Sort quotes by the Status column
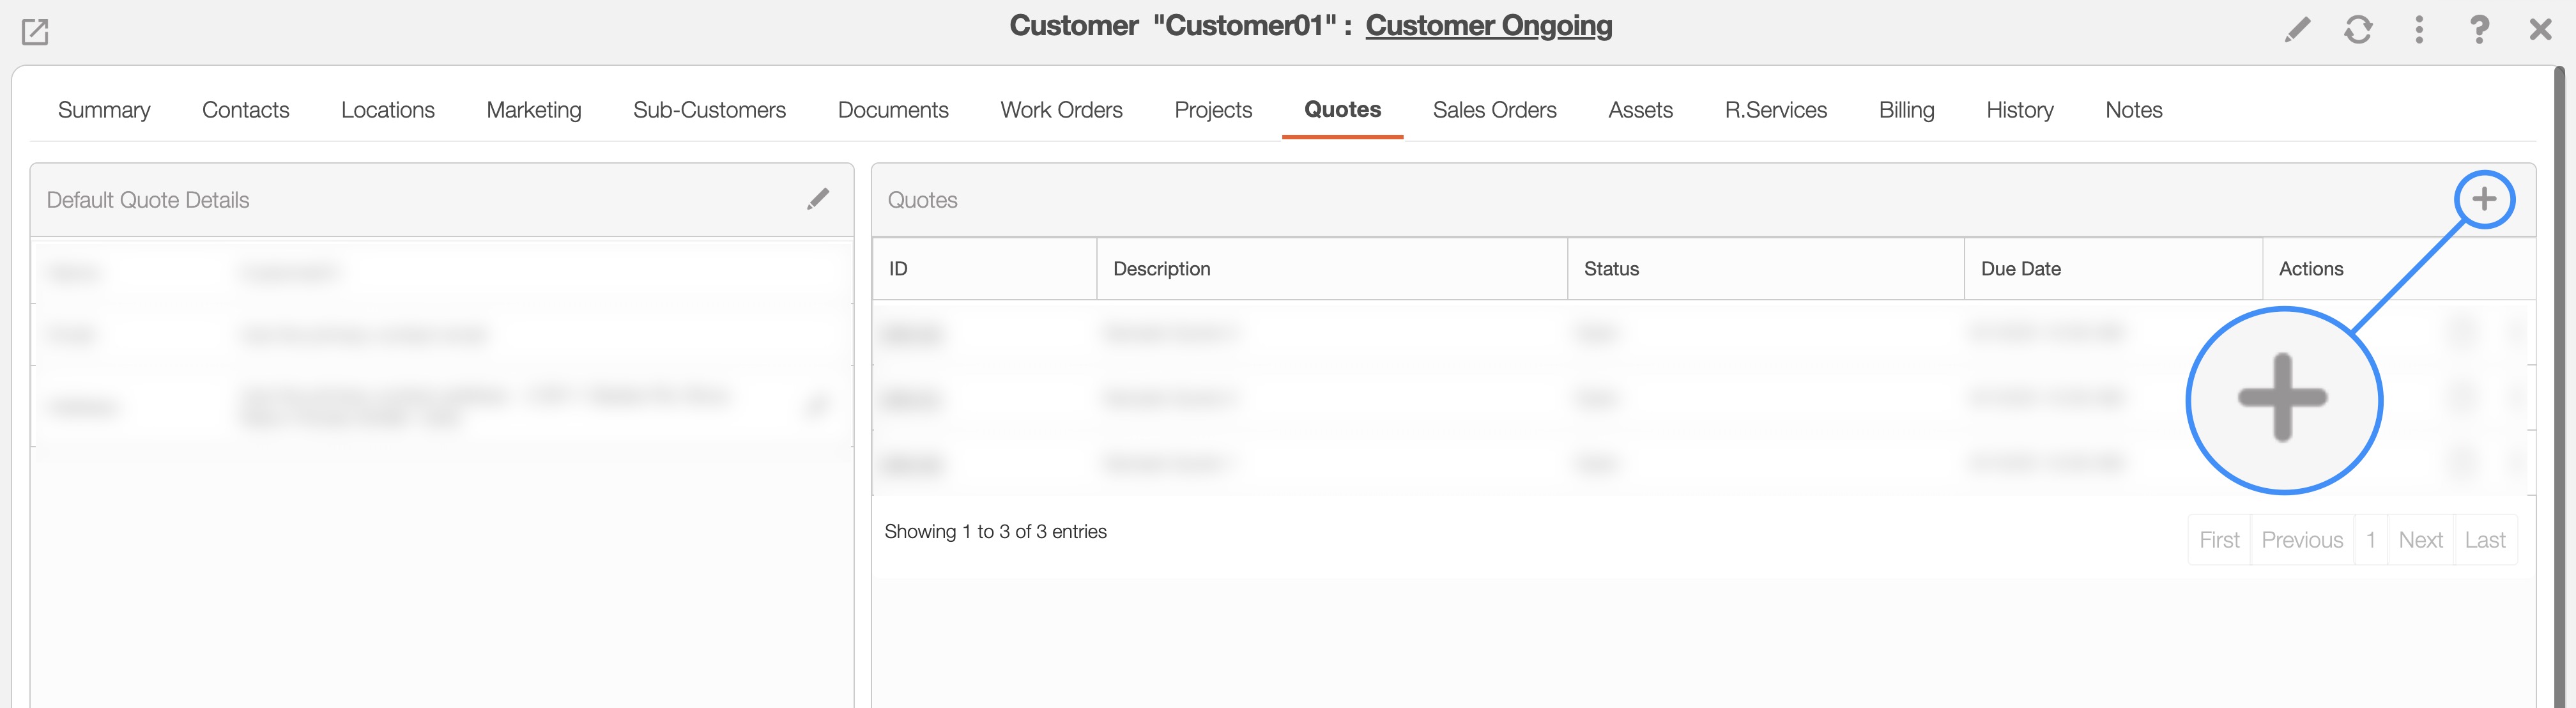This screenshot has width=2576, height=708. coord(1611,269)
